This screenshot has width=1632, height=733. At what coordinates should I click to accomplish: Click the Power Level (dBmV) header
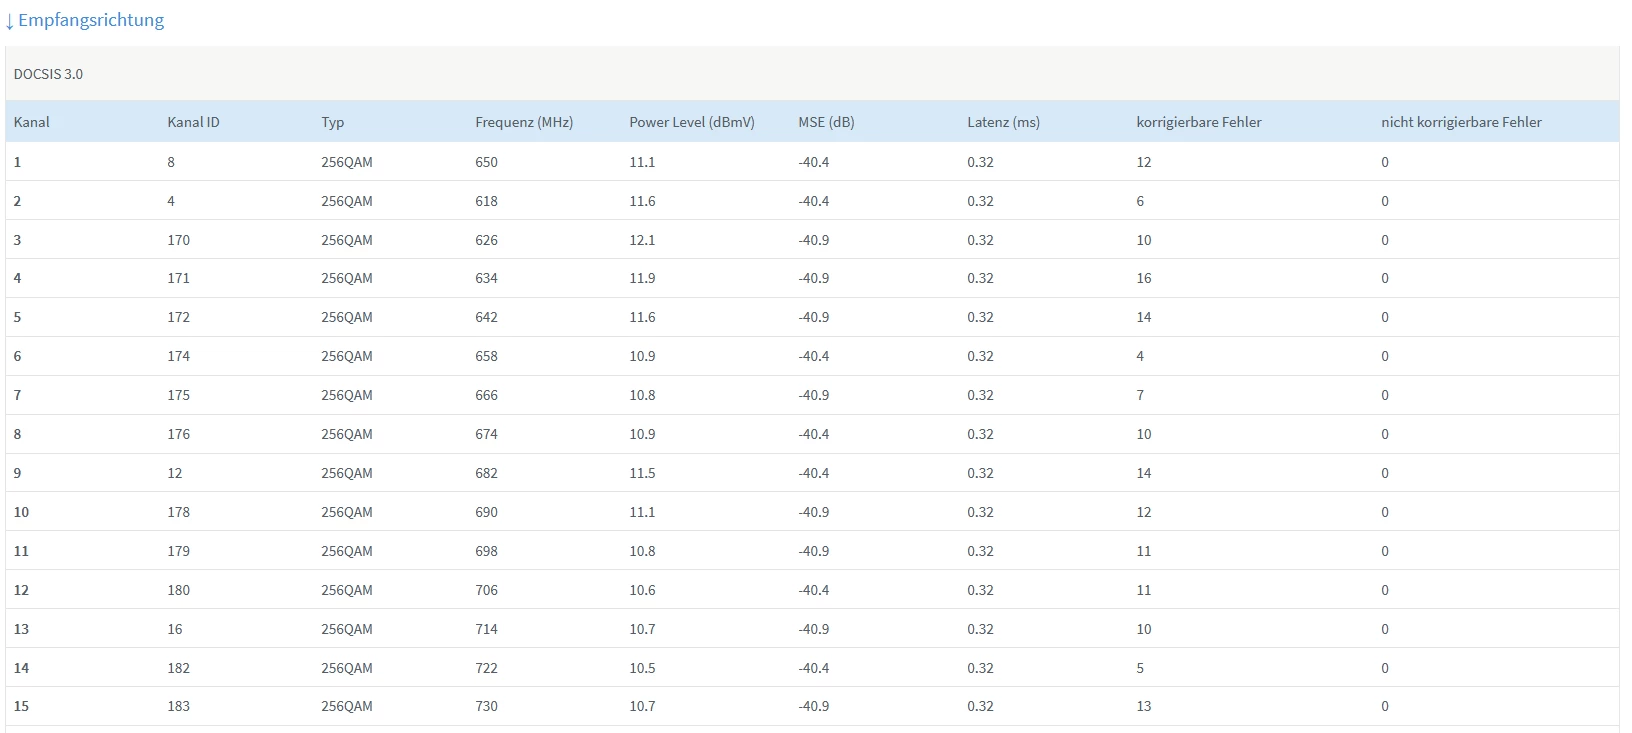tap(692, 122)
